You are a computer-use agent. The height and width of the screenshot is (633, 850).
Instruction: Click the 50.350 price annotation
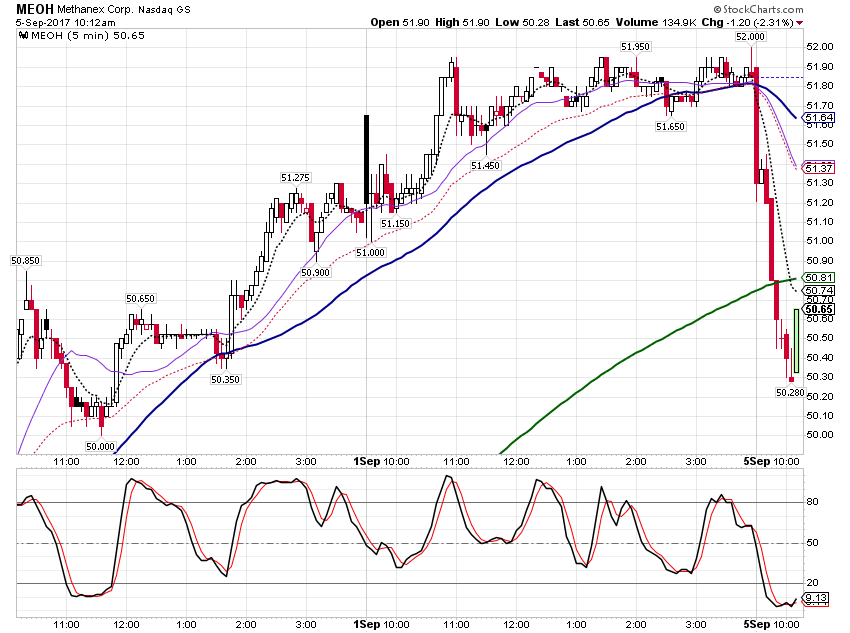click(x=225, y=380)
